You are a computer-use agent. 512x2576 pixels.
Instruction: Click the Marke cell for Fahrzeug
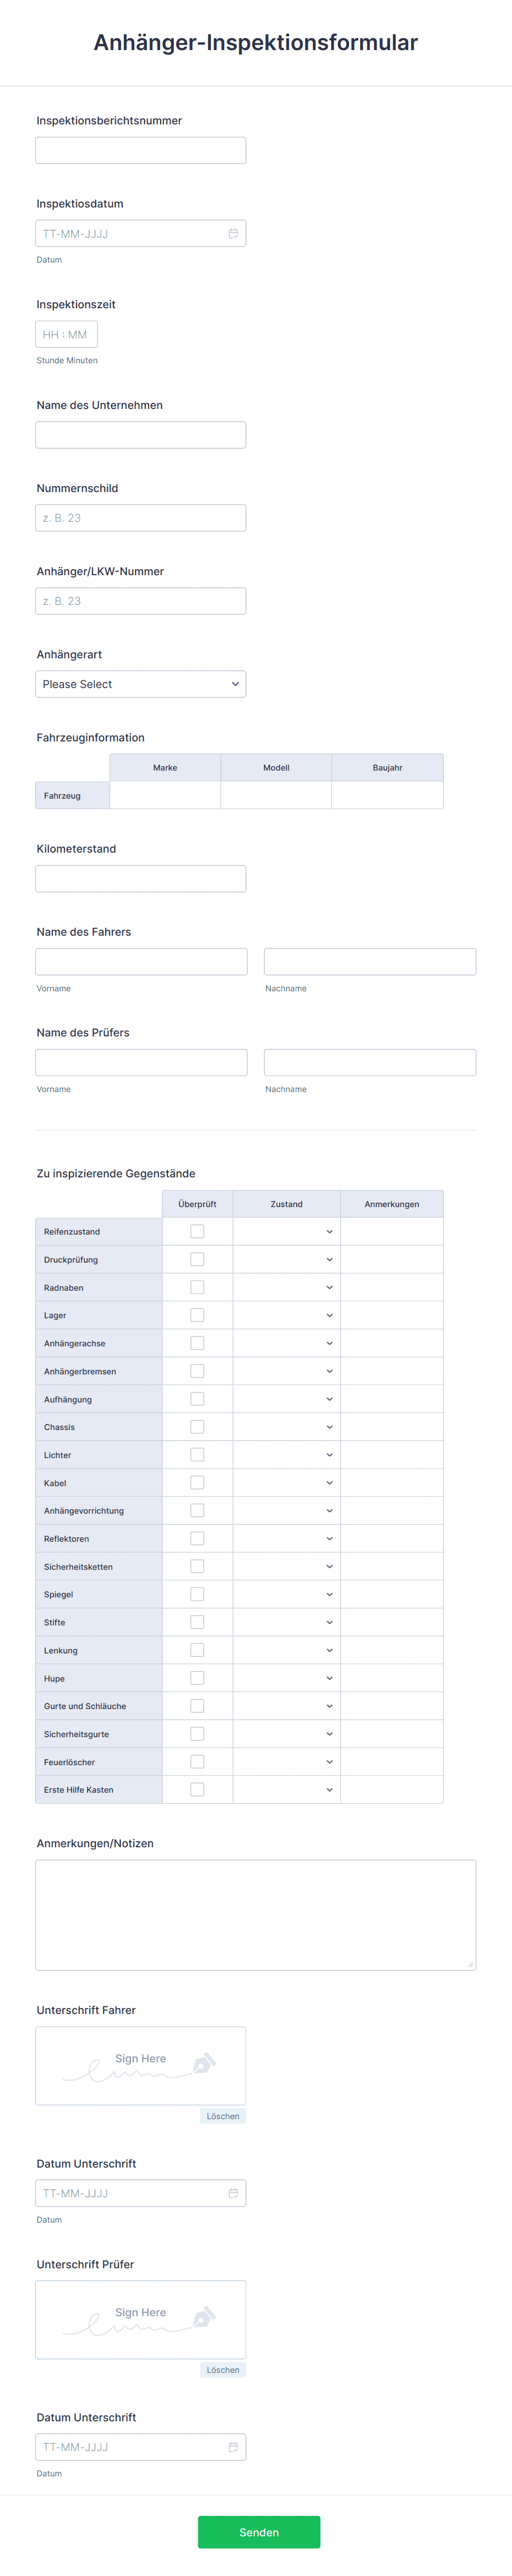(165, 795)
